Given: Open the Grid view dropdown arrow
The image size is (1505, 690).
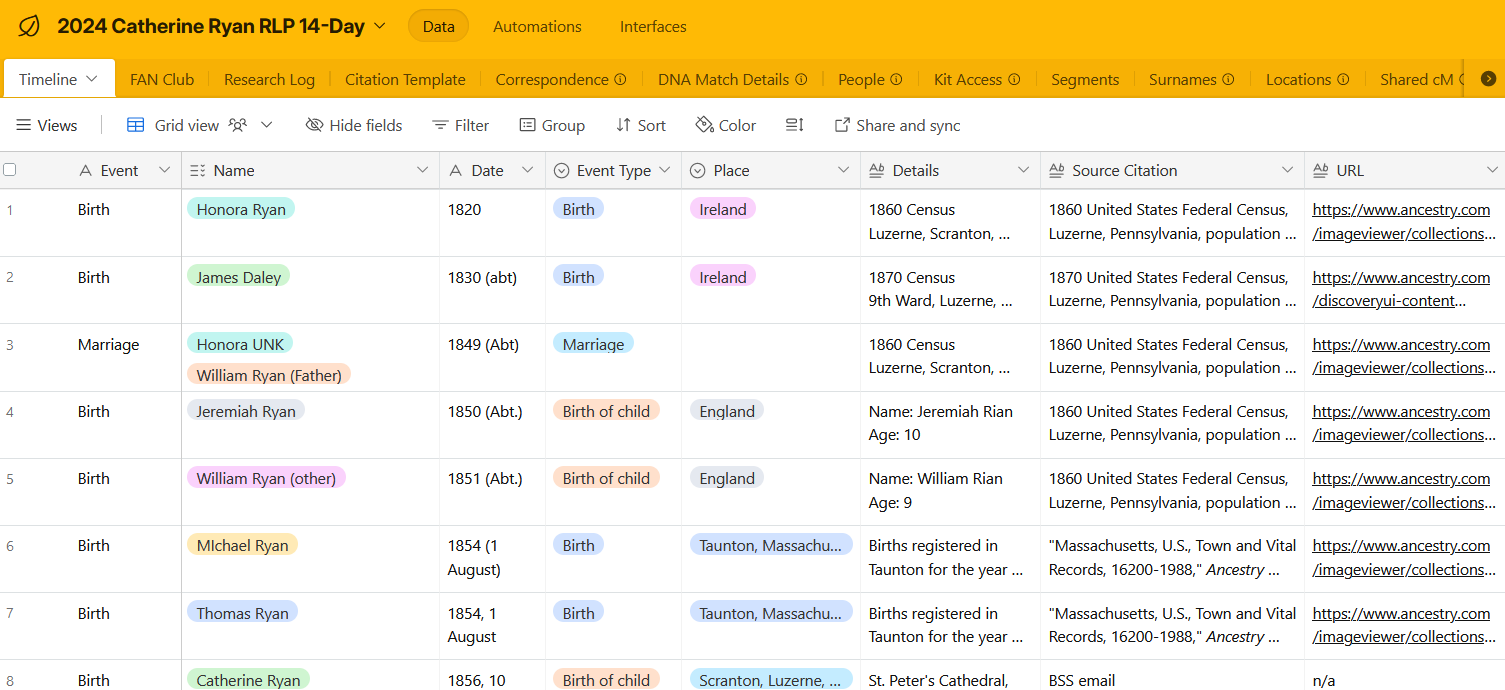Looking at the screenshot, I should point(267,125).
